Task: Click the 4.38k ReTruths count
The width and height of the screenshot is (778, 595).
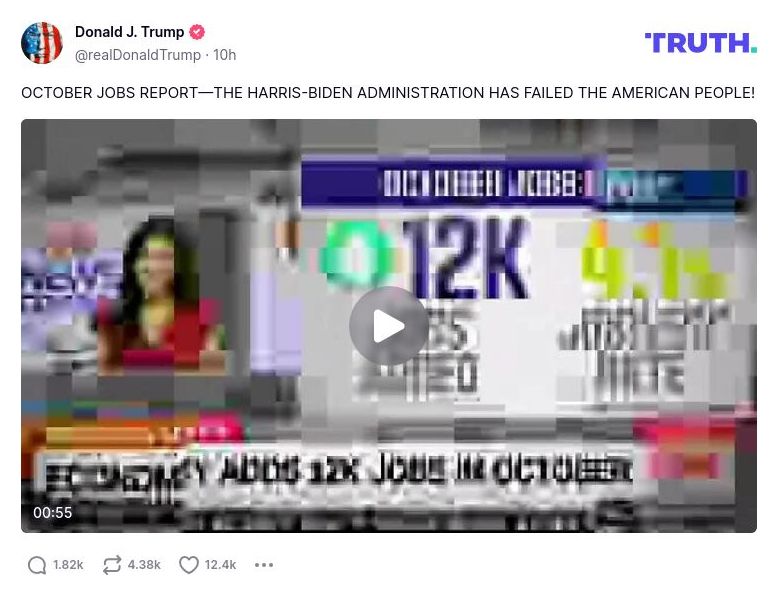Action: (144, 565)
